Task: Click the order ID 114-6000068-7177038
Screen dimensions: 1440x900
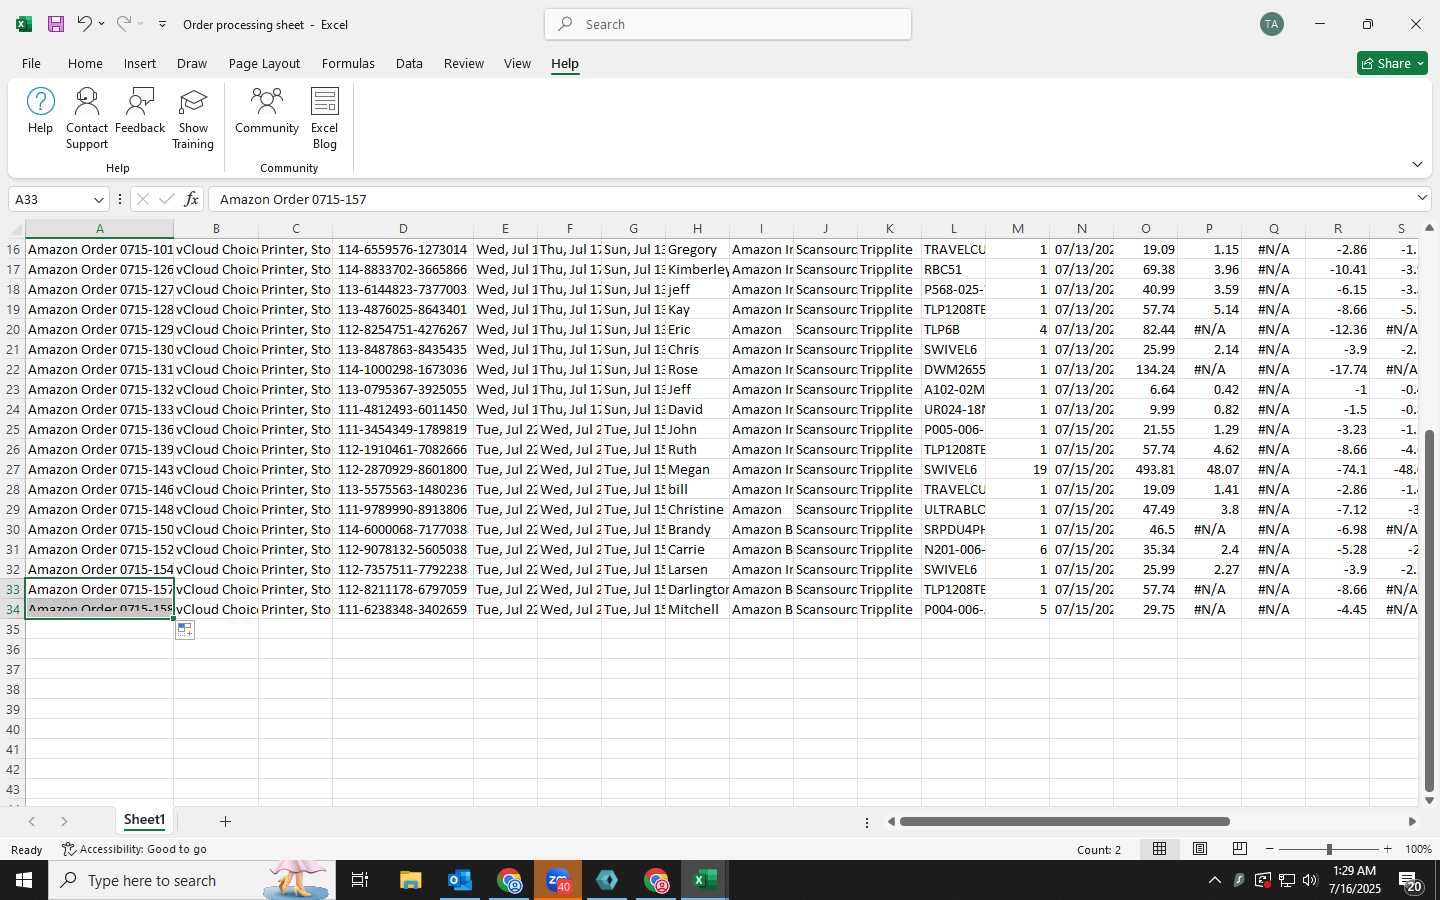Action: pyautogui.click(x=403, y=529)
